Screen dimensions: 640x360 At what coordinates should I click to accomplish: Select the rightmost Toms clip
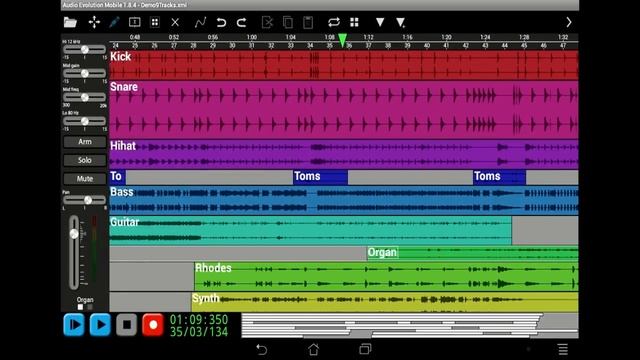point(499,177)
